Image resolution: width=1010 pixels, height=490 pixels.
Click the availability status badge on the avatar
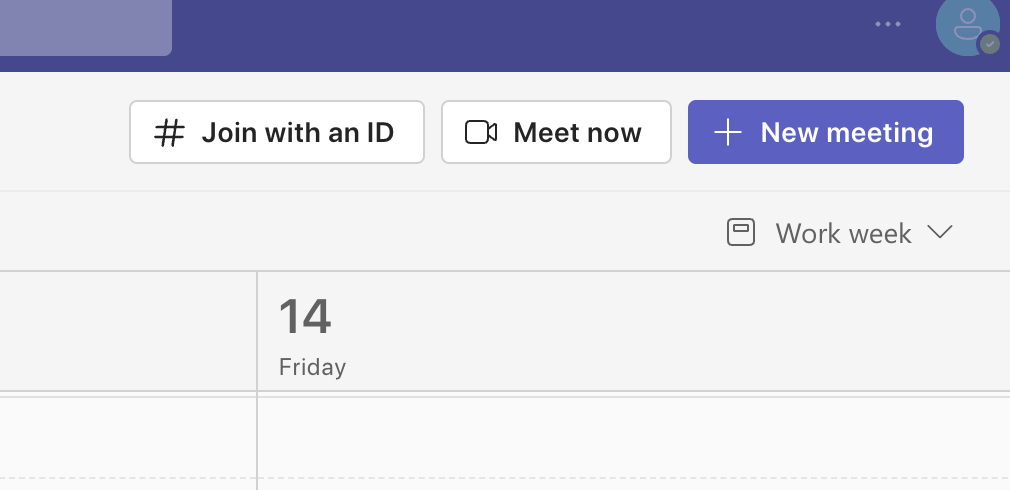(x=990, y=44)
